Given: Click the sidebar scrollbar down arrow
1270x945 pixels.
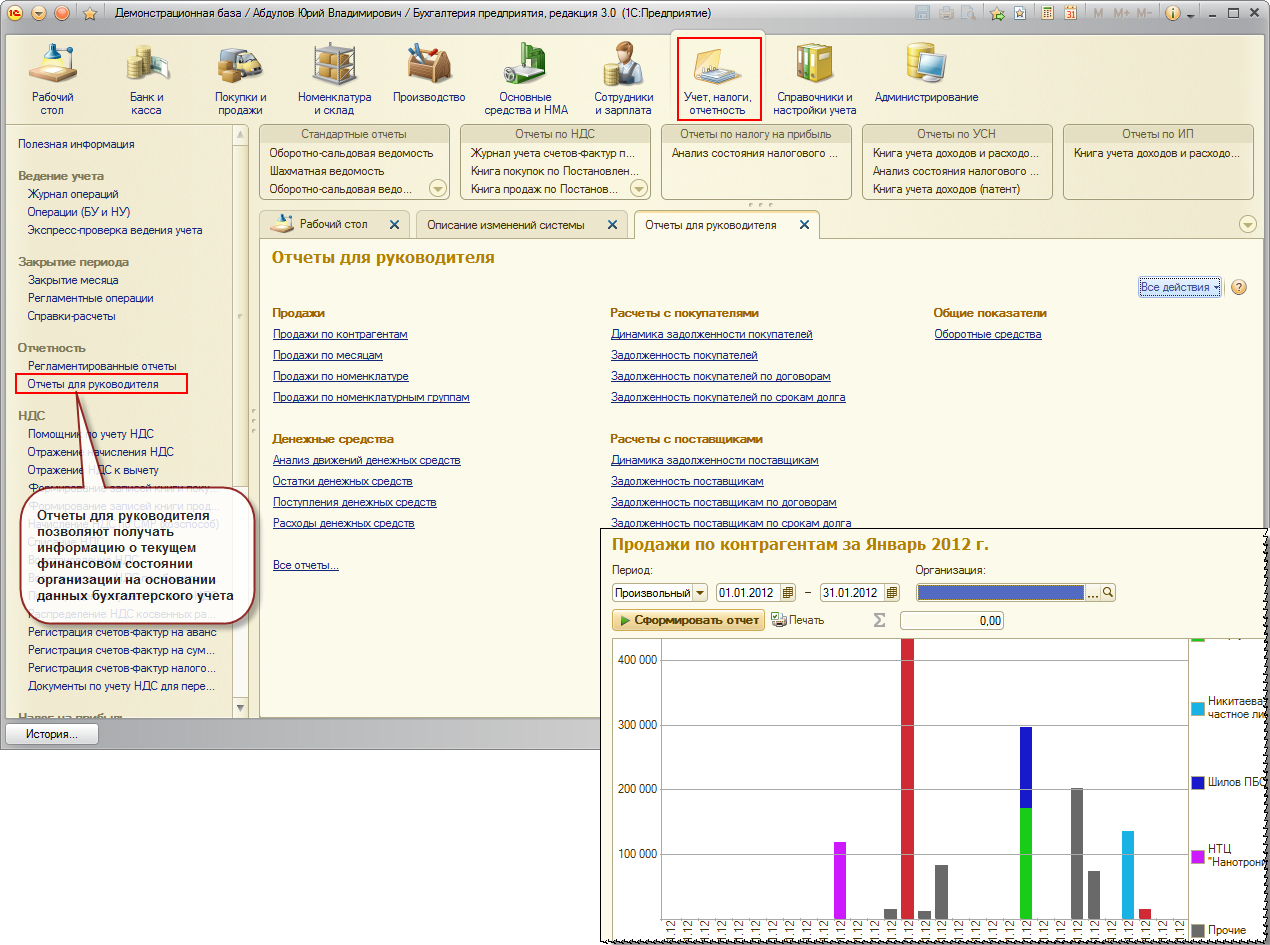Looking at the screenshot, I should pyautogui.click(x=240, y=708).
